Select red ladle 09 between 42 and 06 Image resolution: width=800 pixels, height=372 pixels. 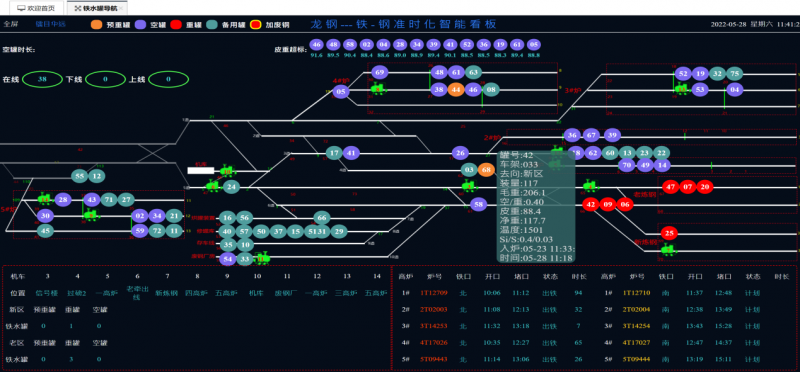(608, 205)
